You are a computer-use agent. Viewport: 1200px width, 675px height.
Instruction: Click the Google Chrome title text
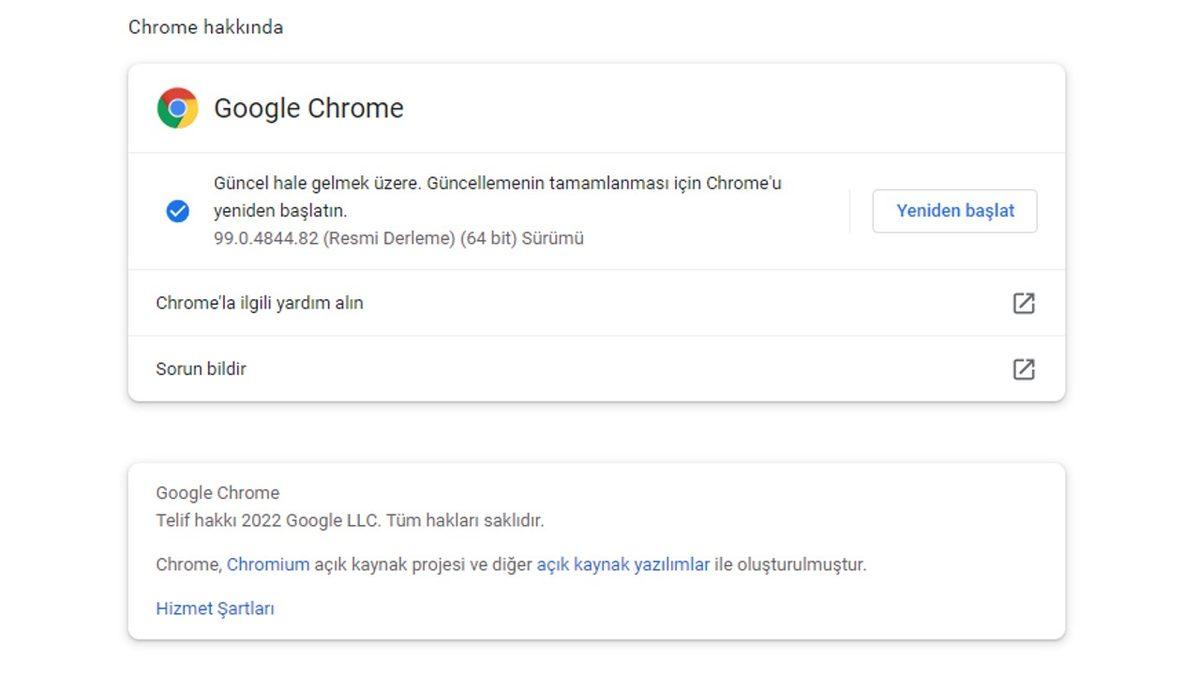(x=308, y=108)
